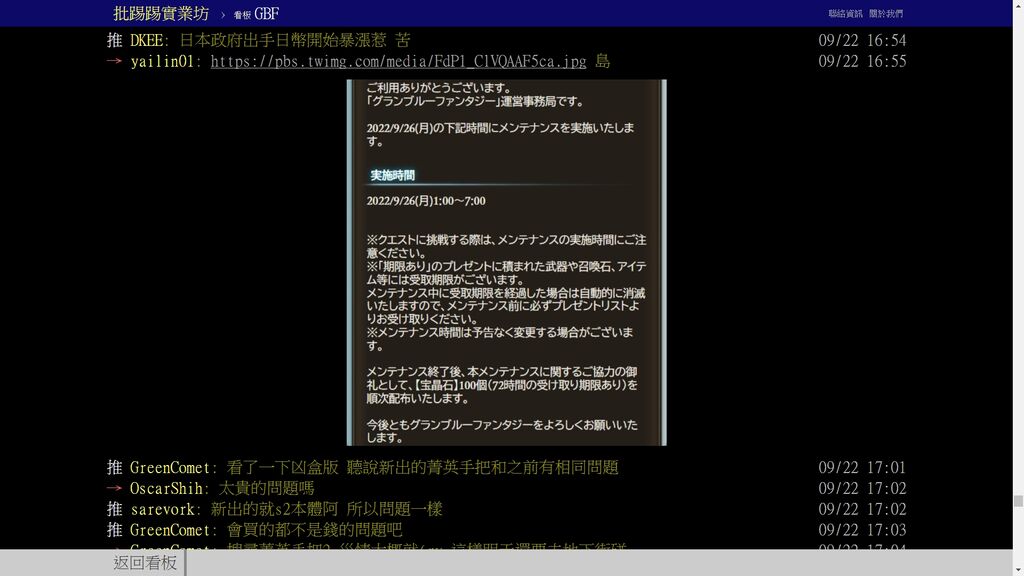Click the 推 tag before DKEE
The width and height of the screenshot is (1024, 576).
pos(114,40)
